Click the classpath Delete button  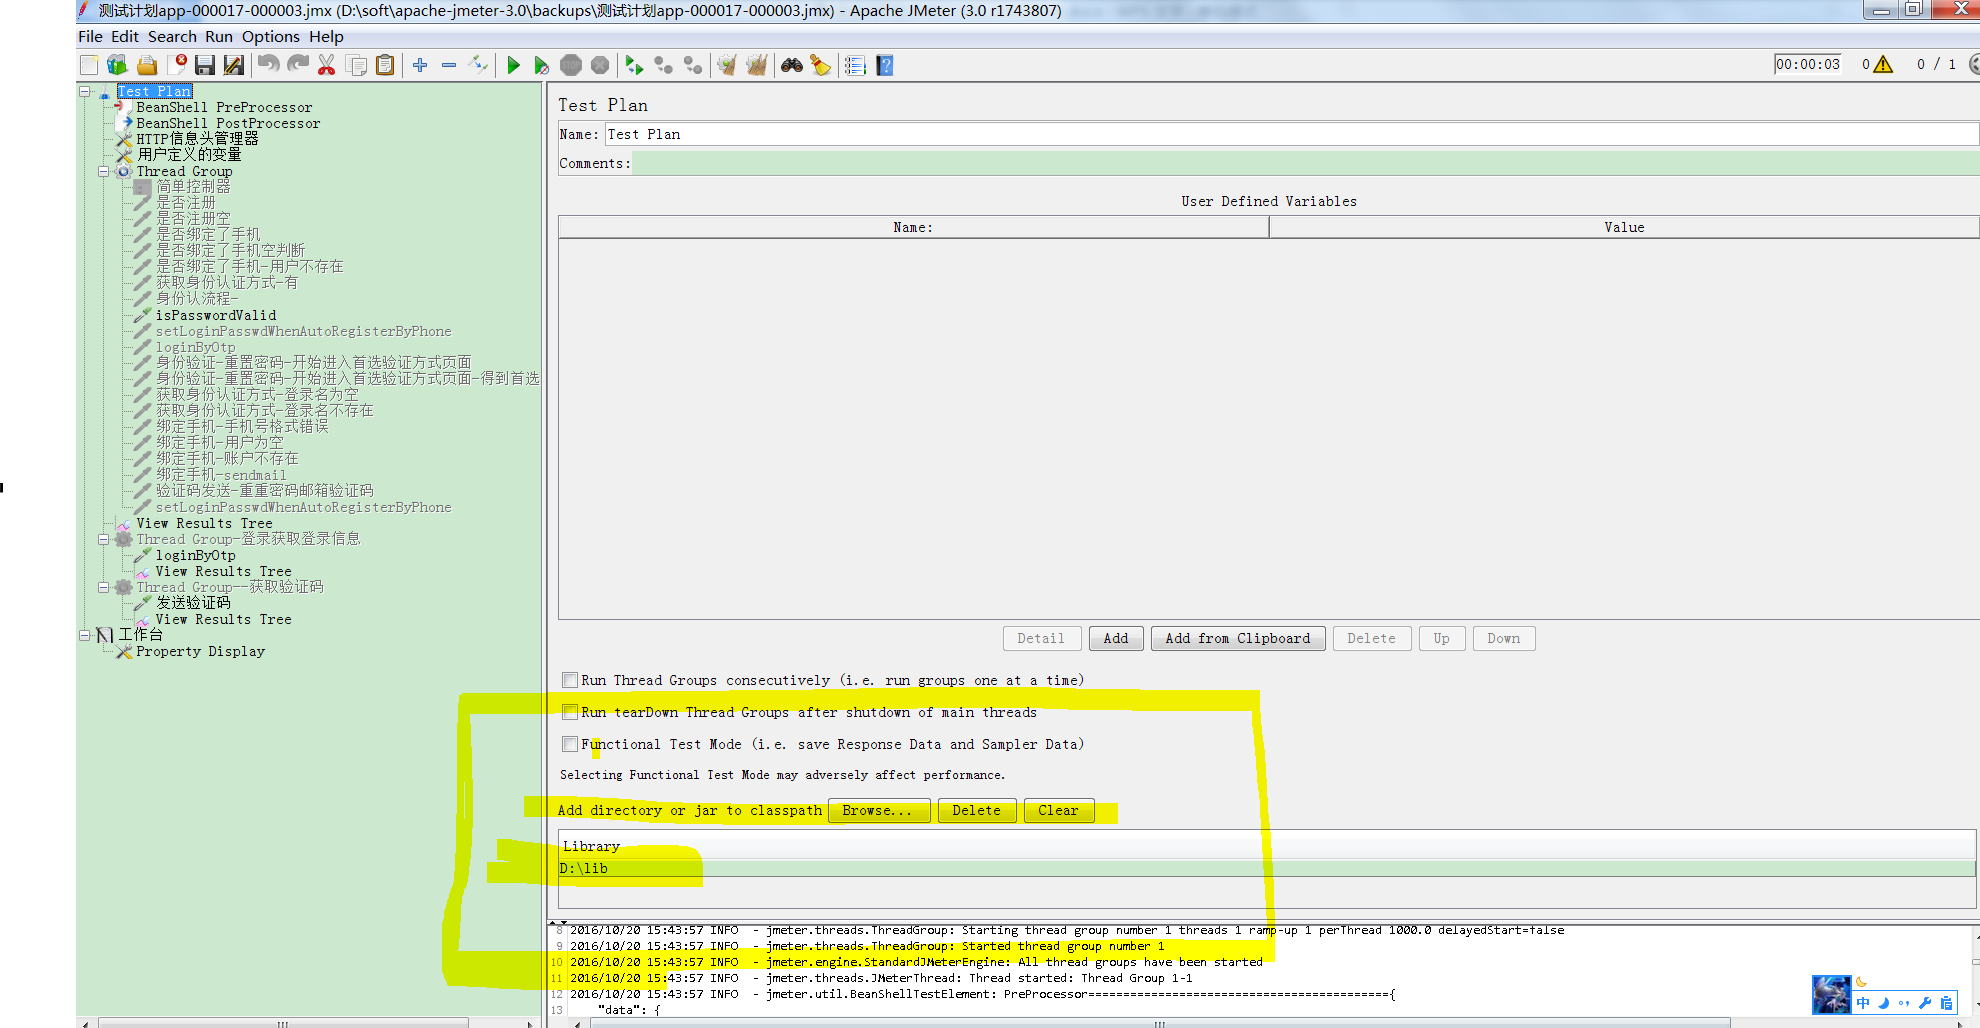(x=977, y=810)
